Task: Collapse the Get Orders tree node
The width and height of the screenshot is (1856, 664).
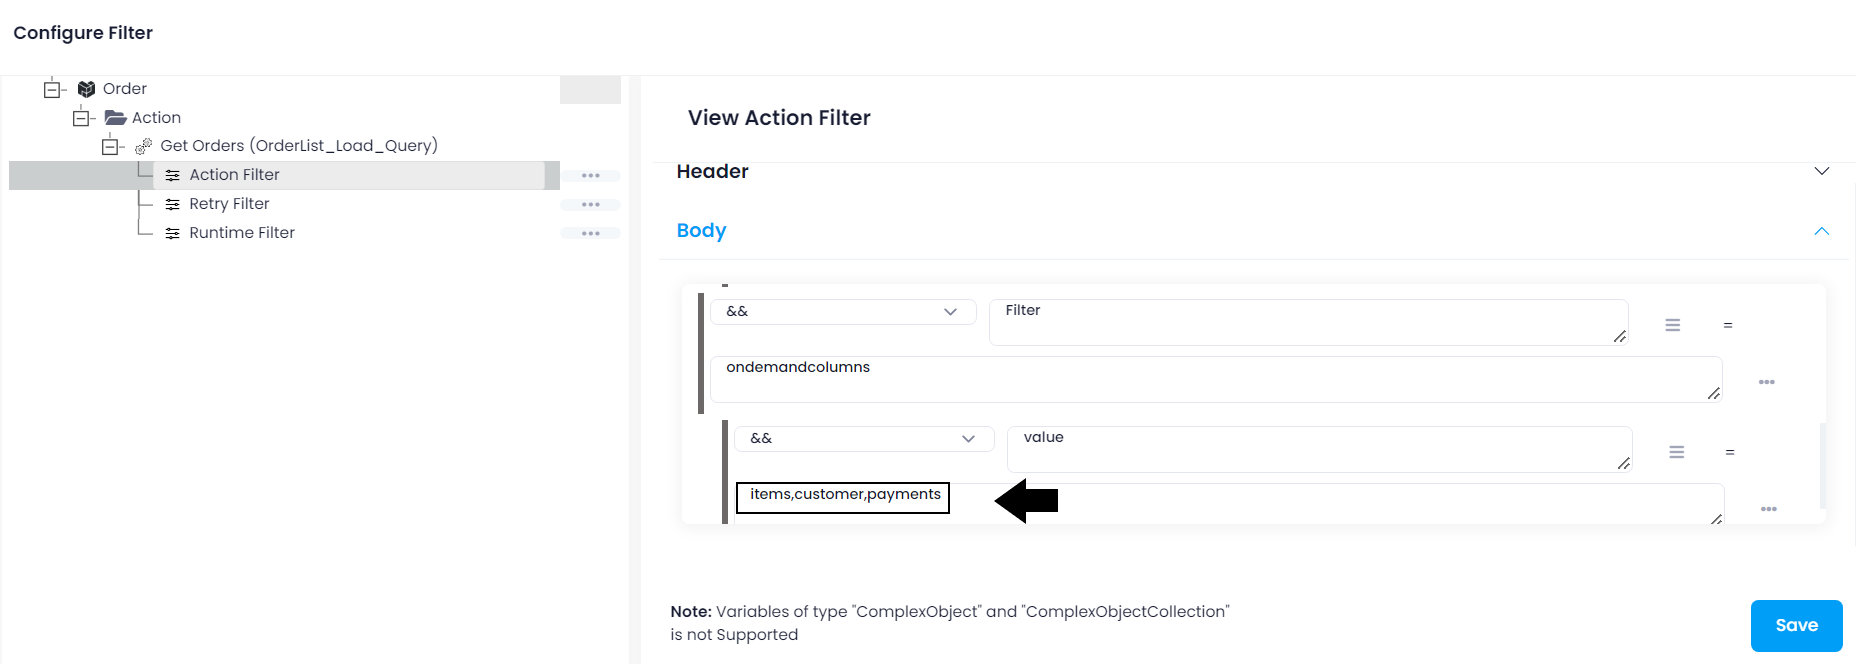Action: point(111,145)
